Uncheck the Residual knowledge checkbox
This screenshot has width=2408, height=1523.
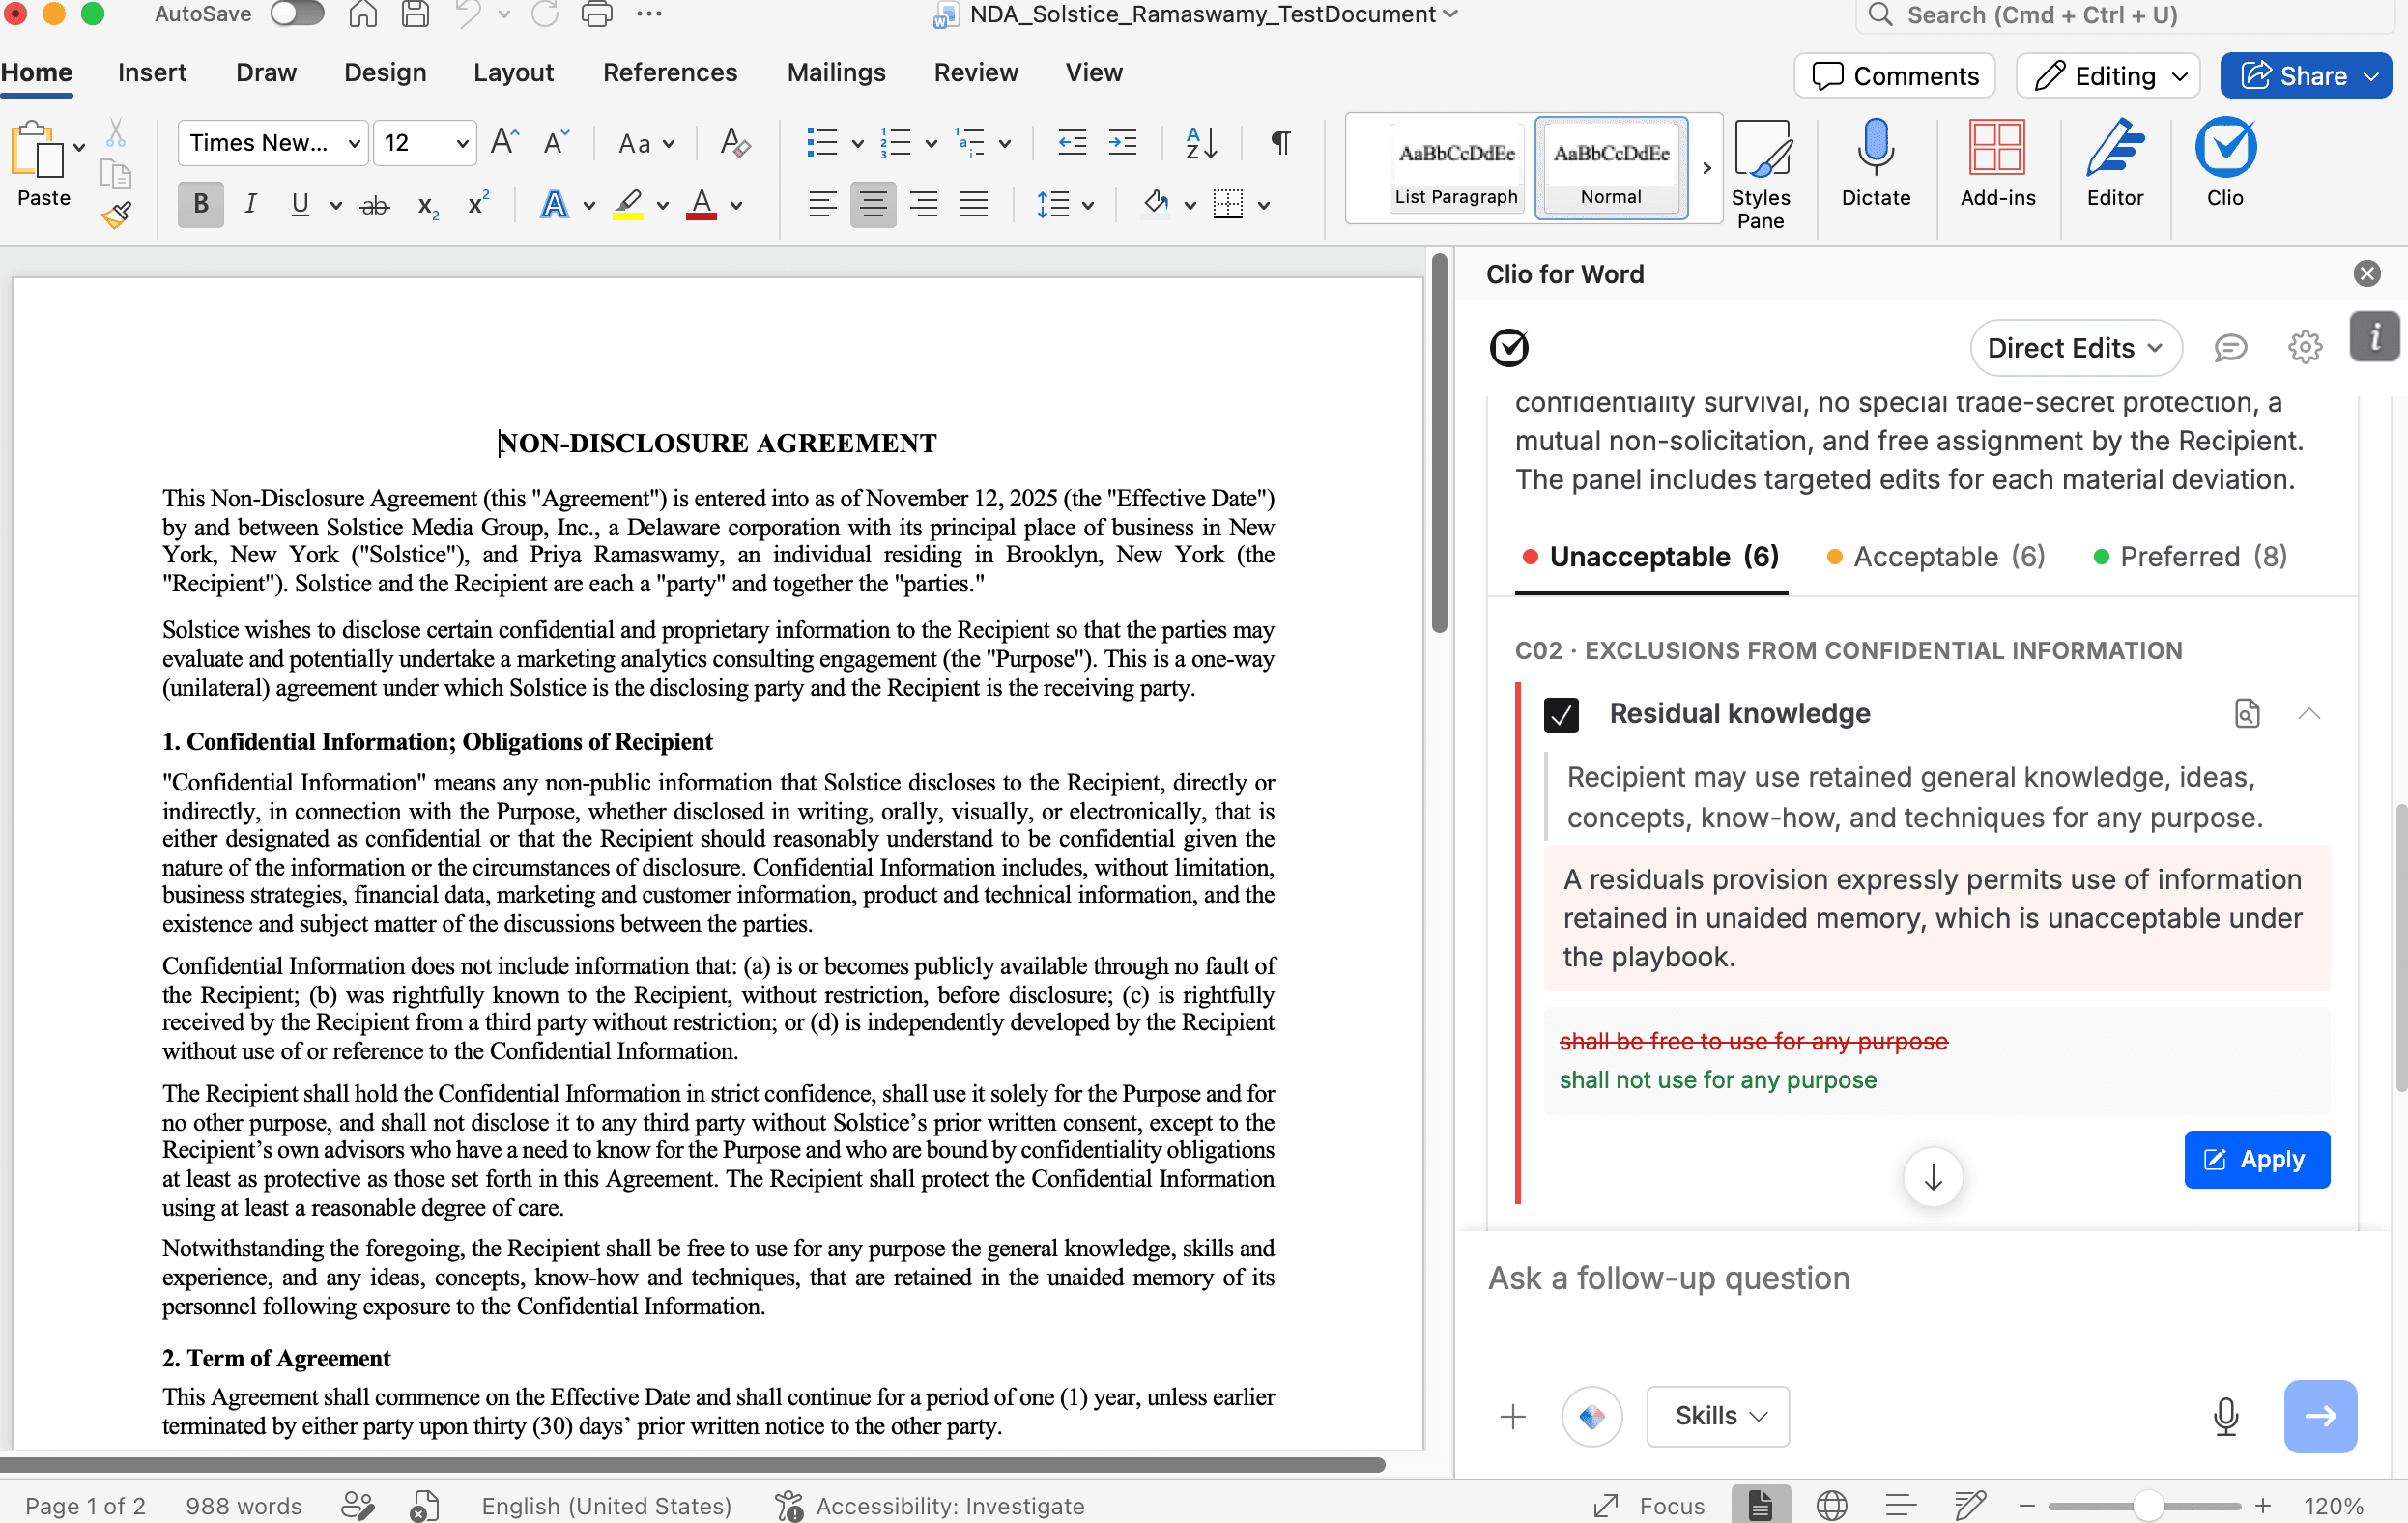(x=1560, y=714)
